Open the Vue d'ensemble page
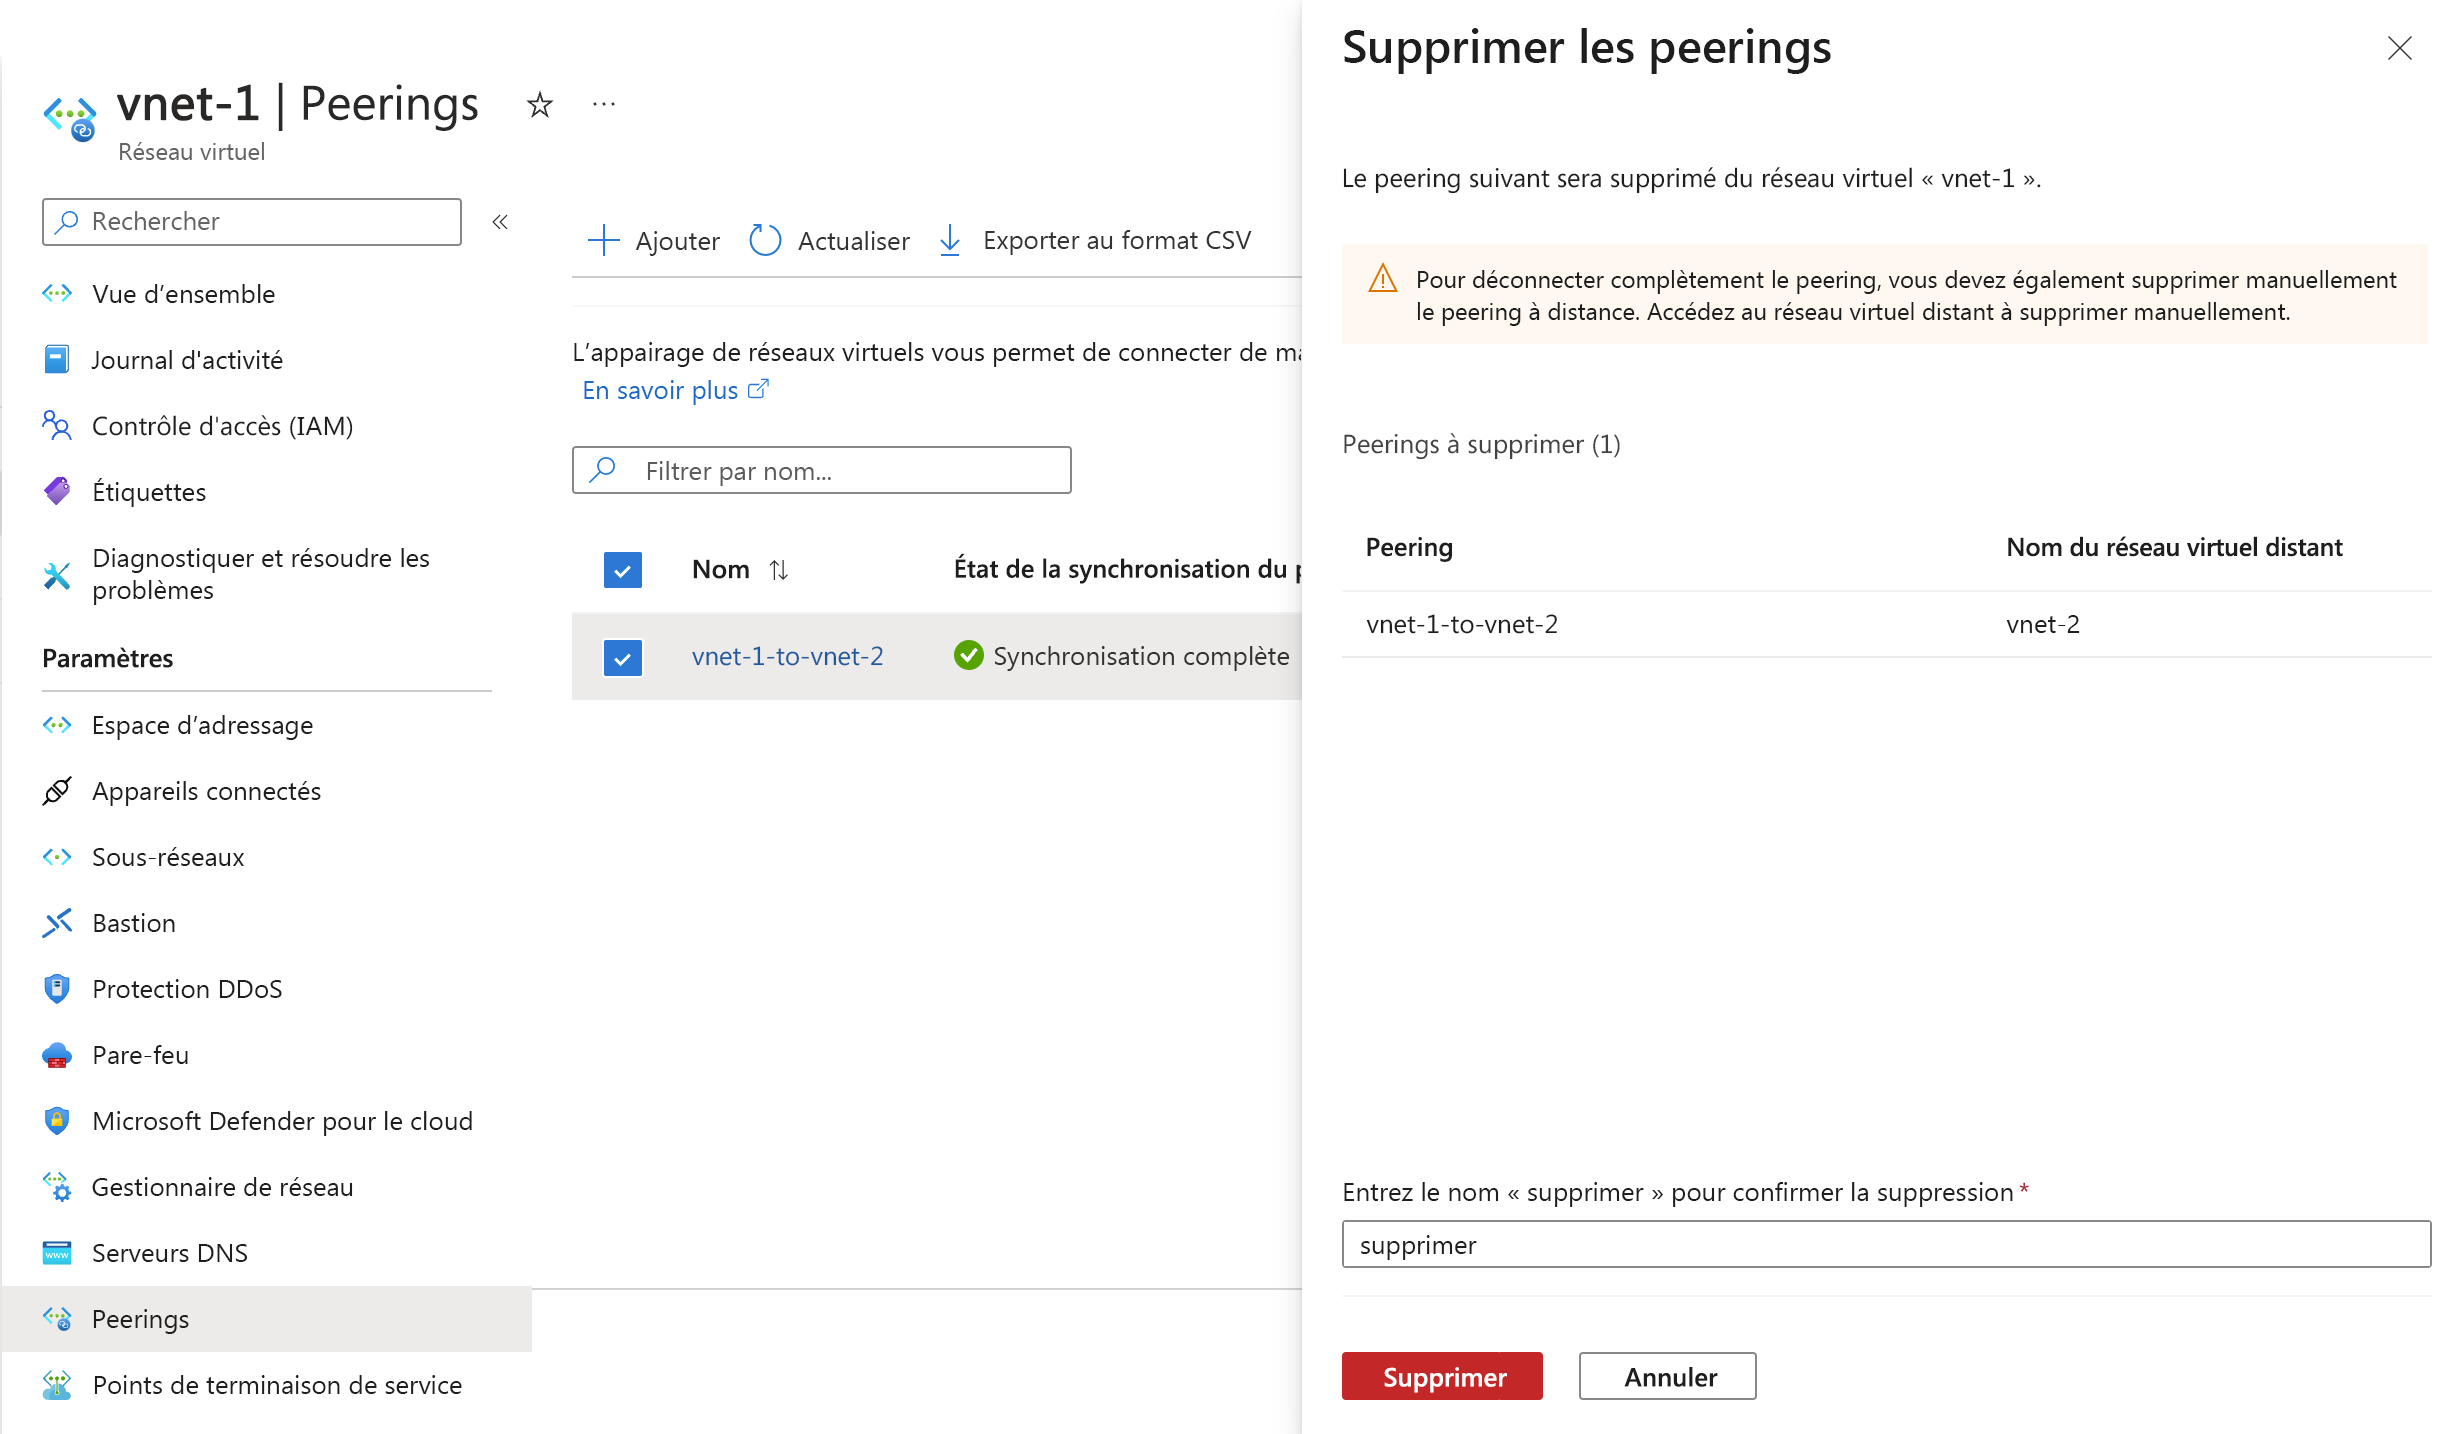 click(x=181, y=293)
